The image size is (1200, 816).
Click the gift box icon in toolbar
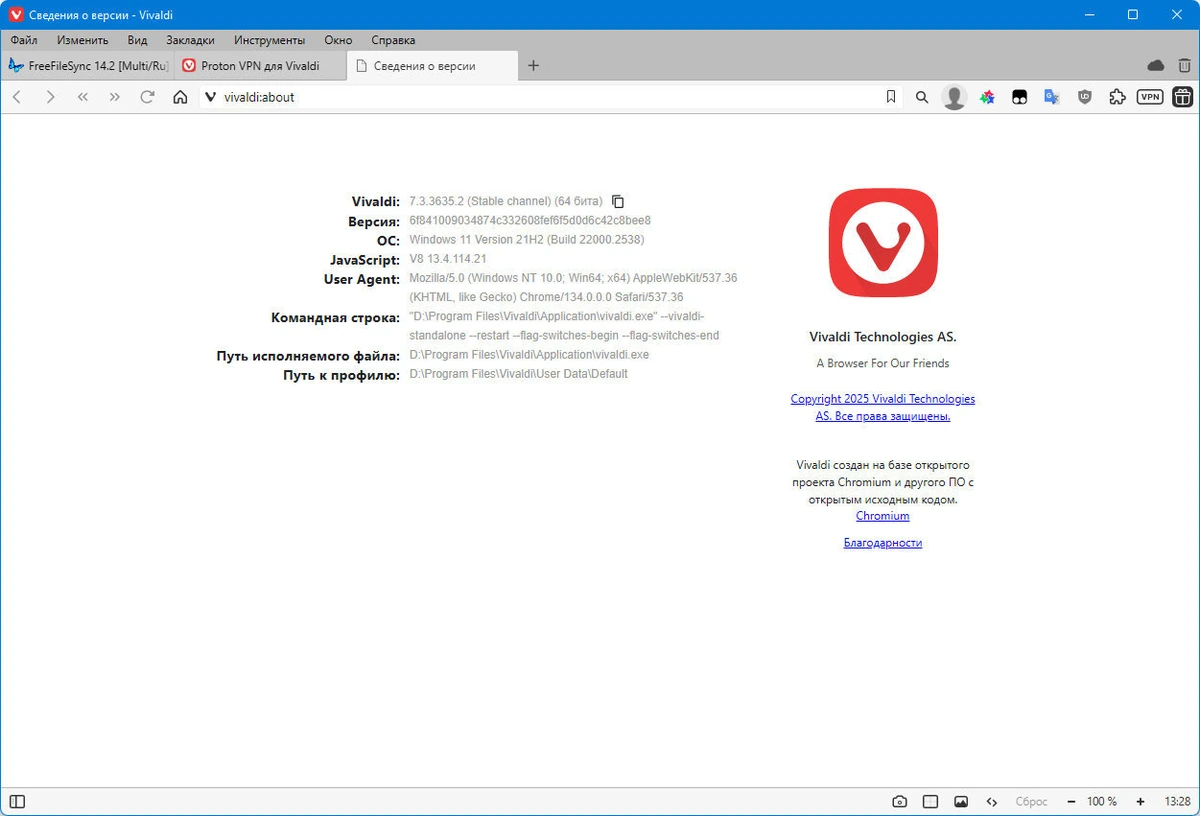1183,97
